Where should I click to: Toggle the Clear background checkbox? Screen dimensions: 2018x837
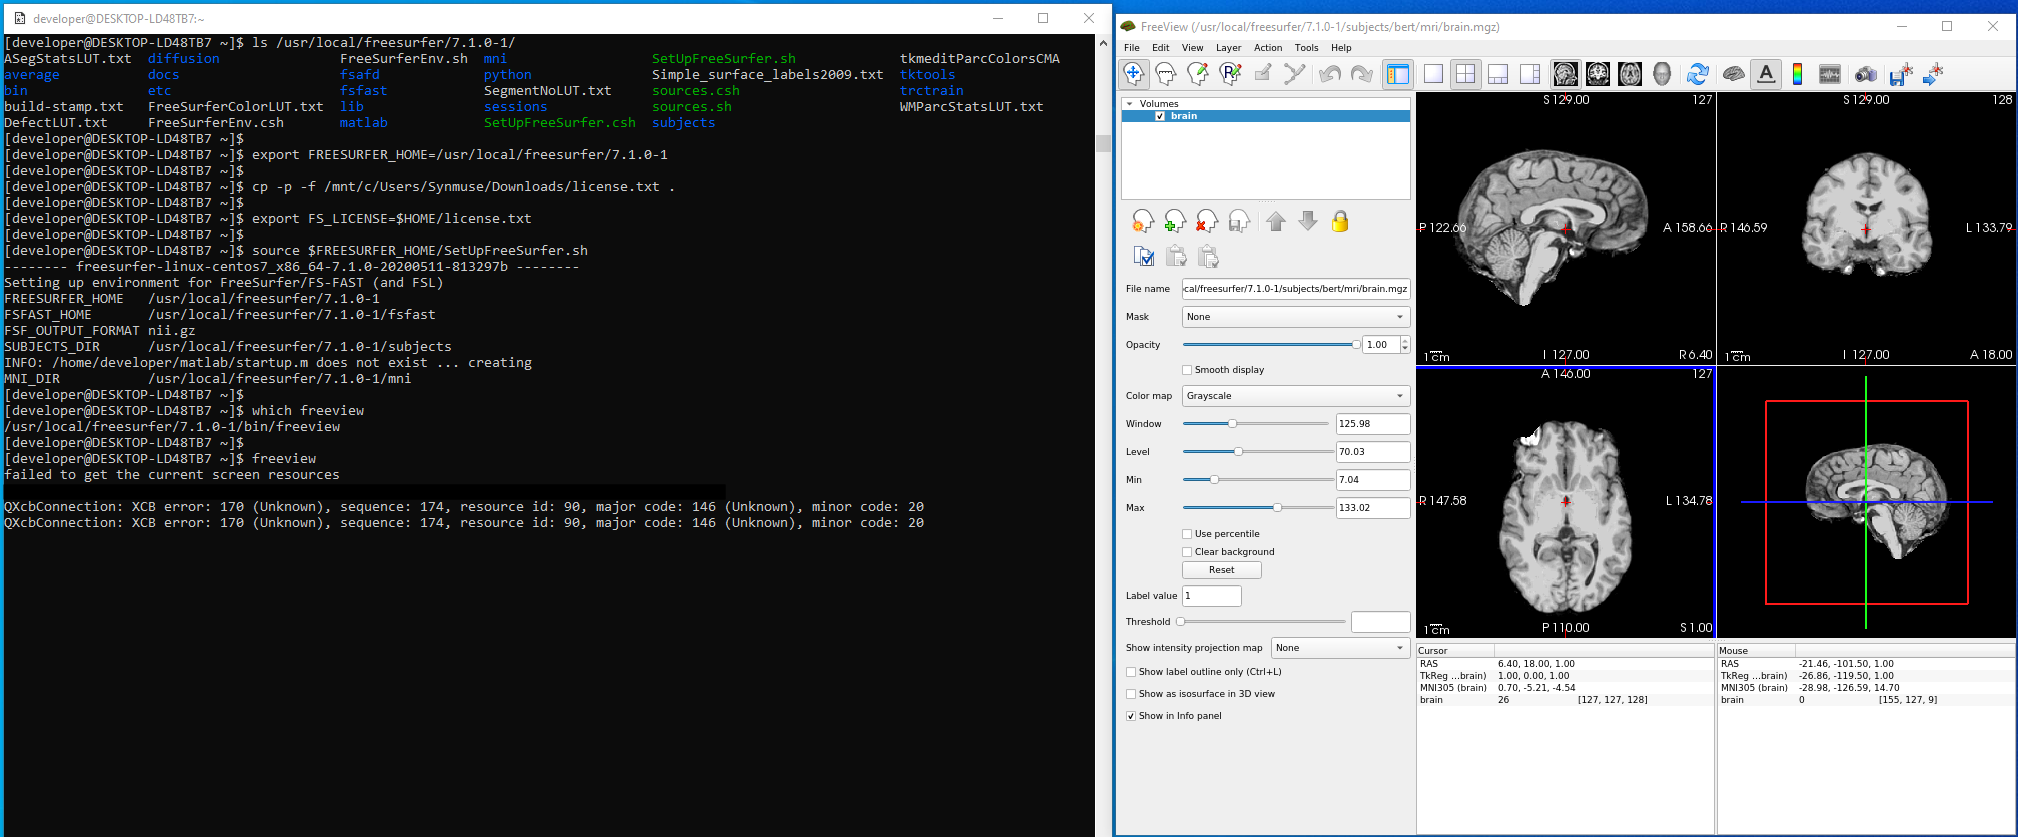click(x=1187, y=552)
